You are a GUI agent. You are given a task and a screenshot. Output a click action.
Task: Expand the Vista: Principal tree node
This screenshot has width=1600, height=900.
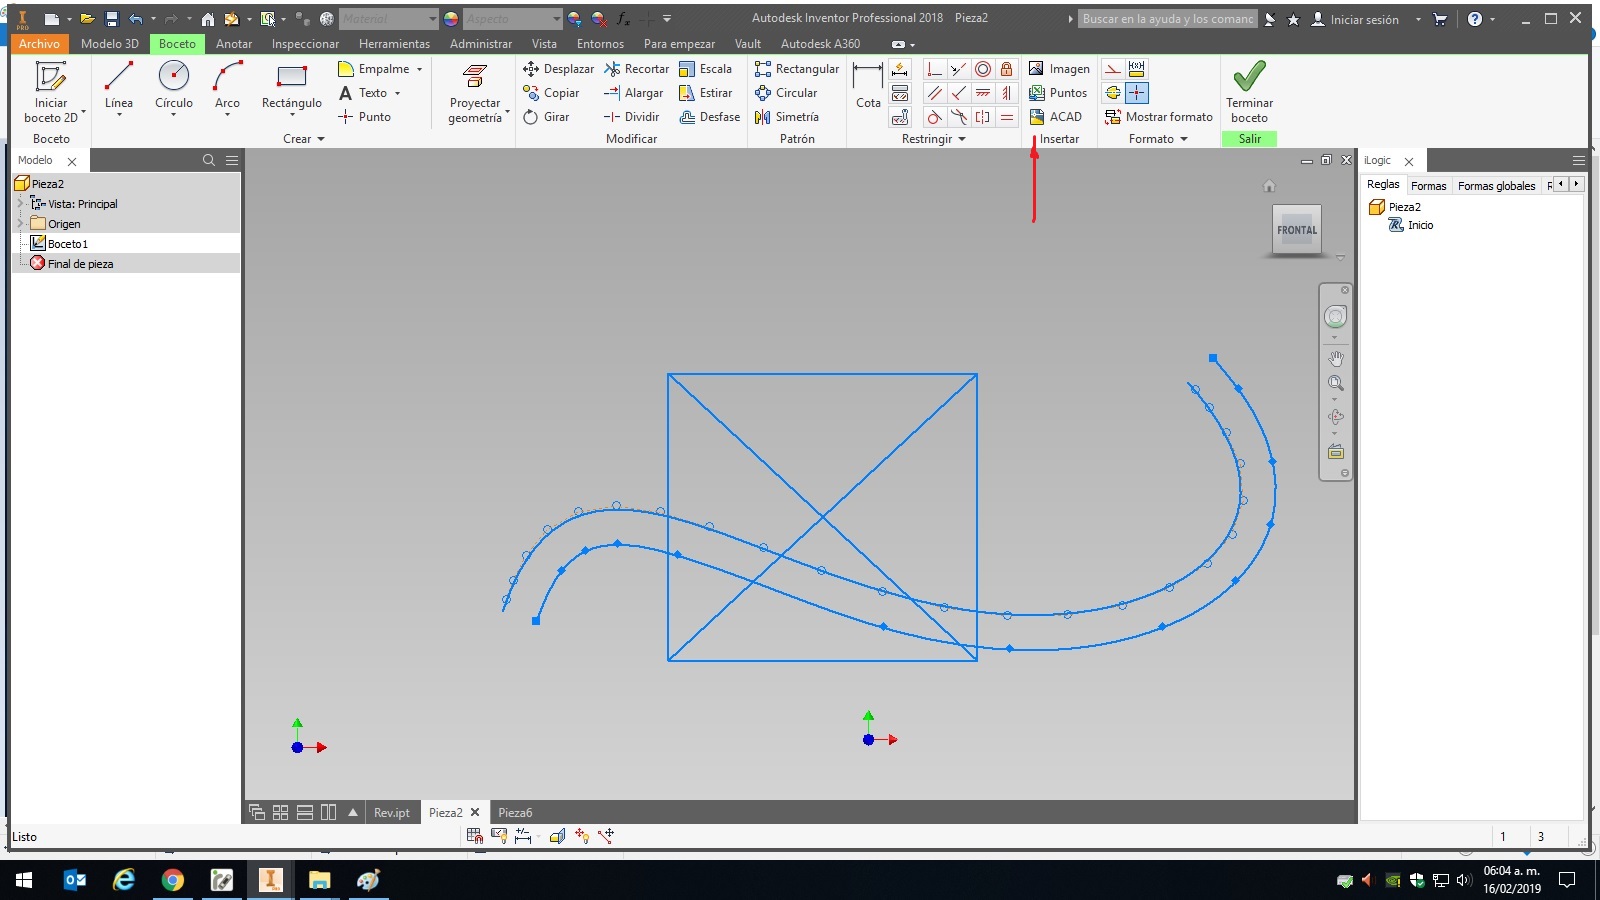point(19,204)
